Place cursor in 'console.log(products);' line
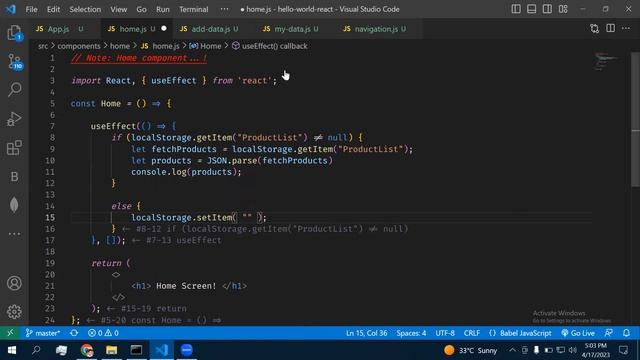 point(186,172)
